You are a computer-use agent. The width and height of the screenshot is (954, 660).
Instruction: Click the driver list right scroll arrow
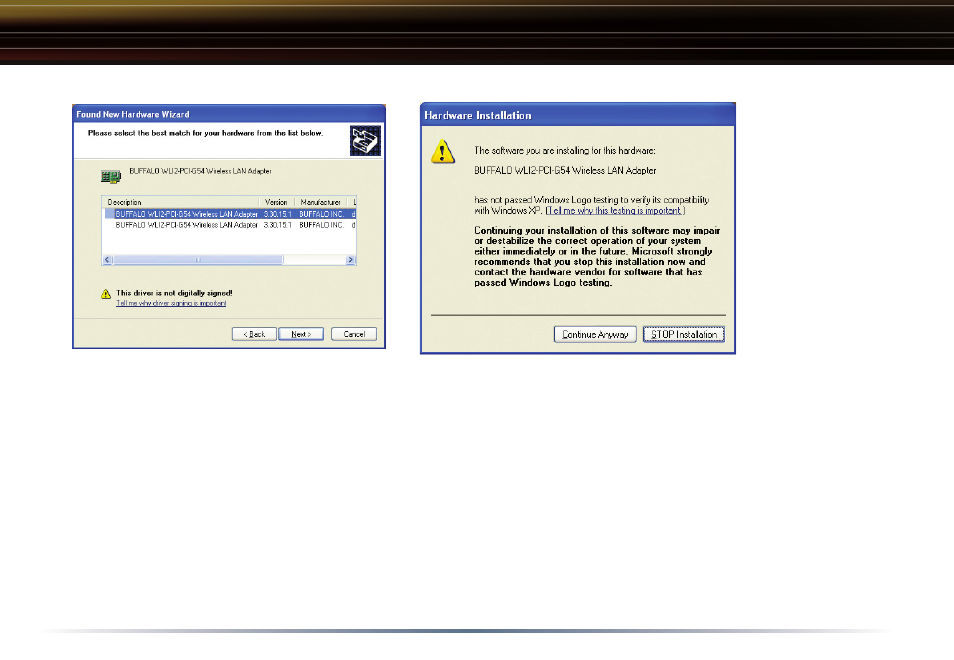click(x=350, y=260)
